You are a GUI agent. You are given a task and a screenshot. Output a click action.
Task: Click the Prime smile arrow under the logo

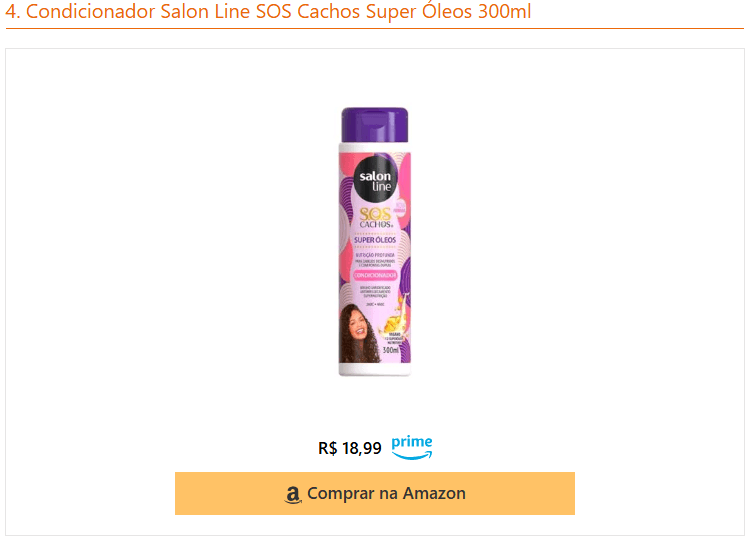click(x=412, y=455)
